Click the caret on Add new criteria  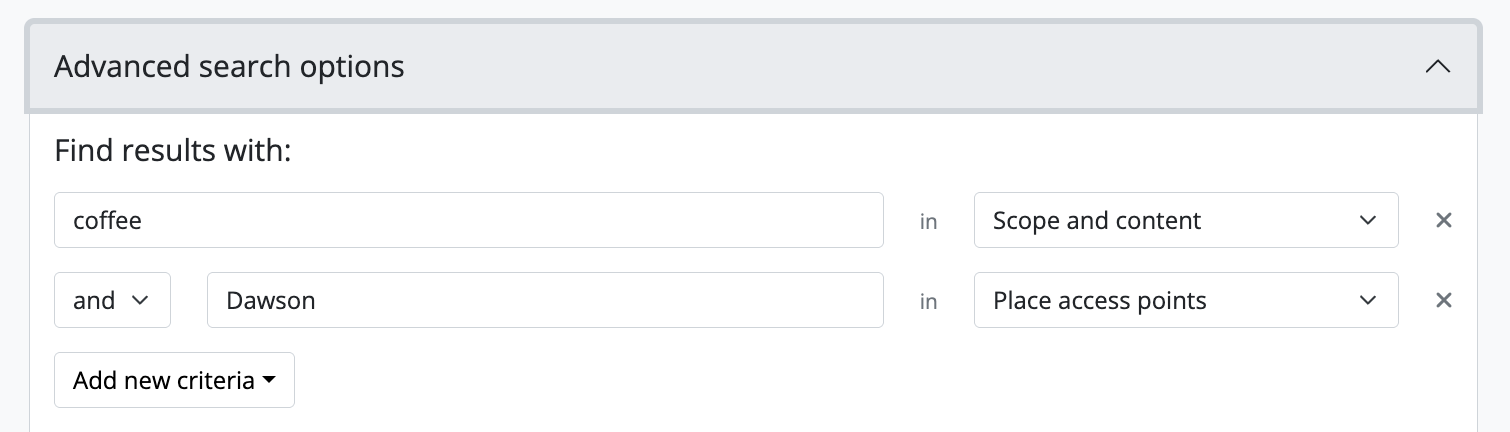coord(269,381)
